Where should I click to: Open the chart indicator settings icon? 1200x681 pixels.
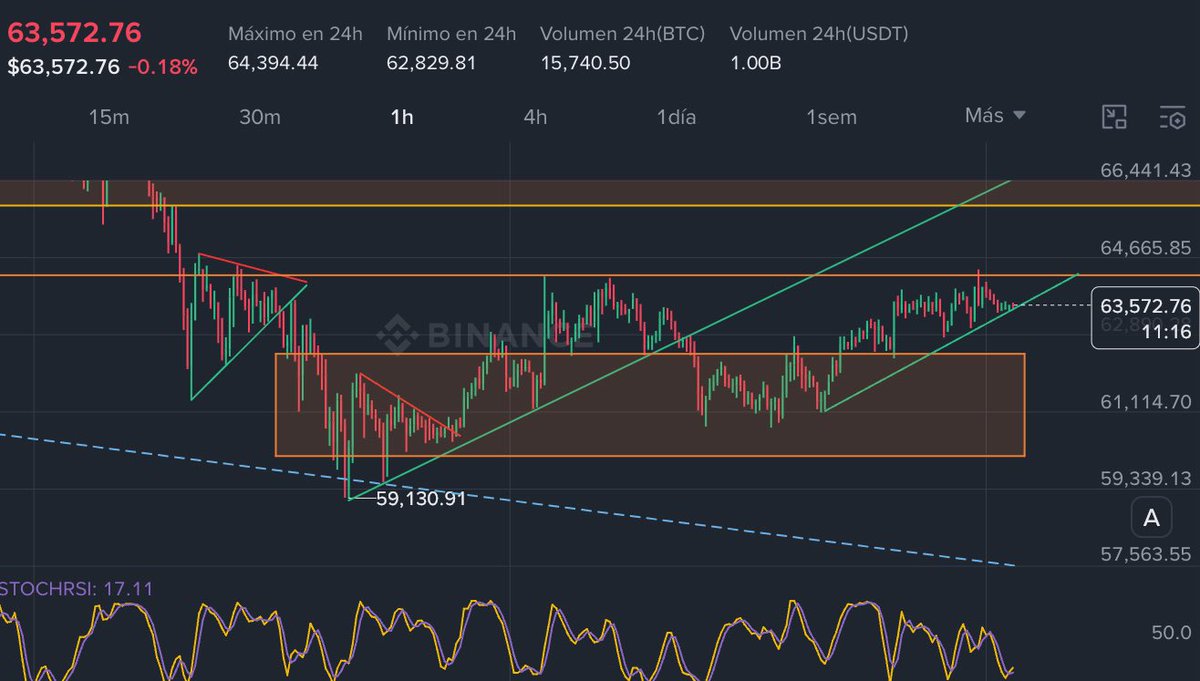click(x=1172, y=117)
